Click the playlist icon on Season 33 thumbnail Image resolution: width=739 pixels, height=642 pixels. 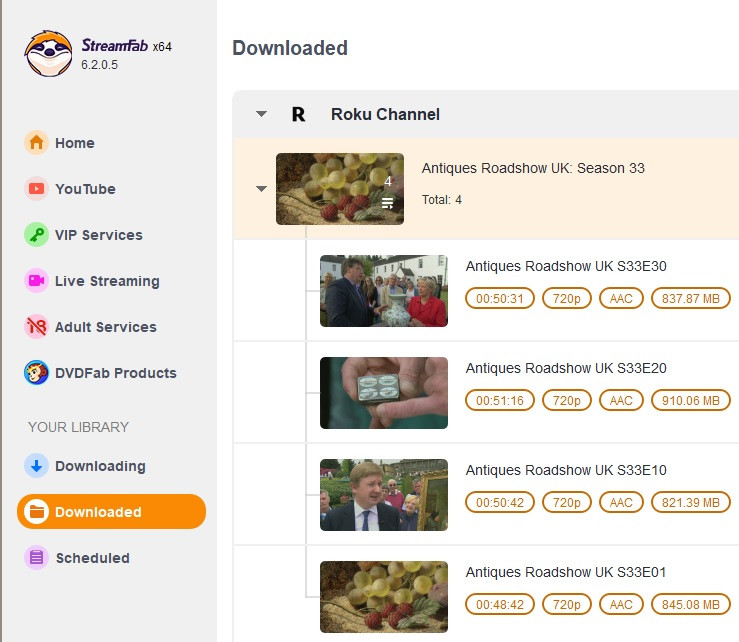click(x=387, y=203)
